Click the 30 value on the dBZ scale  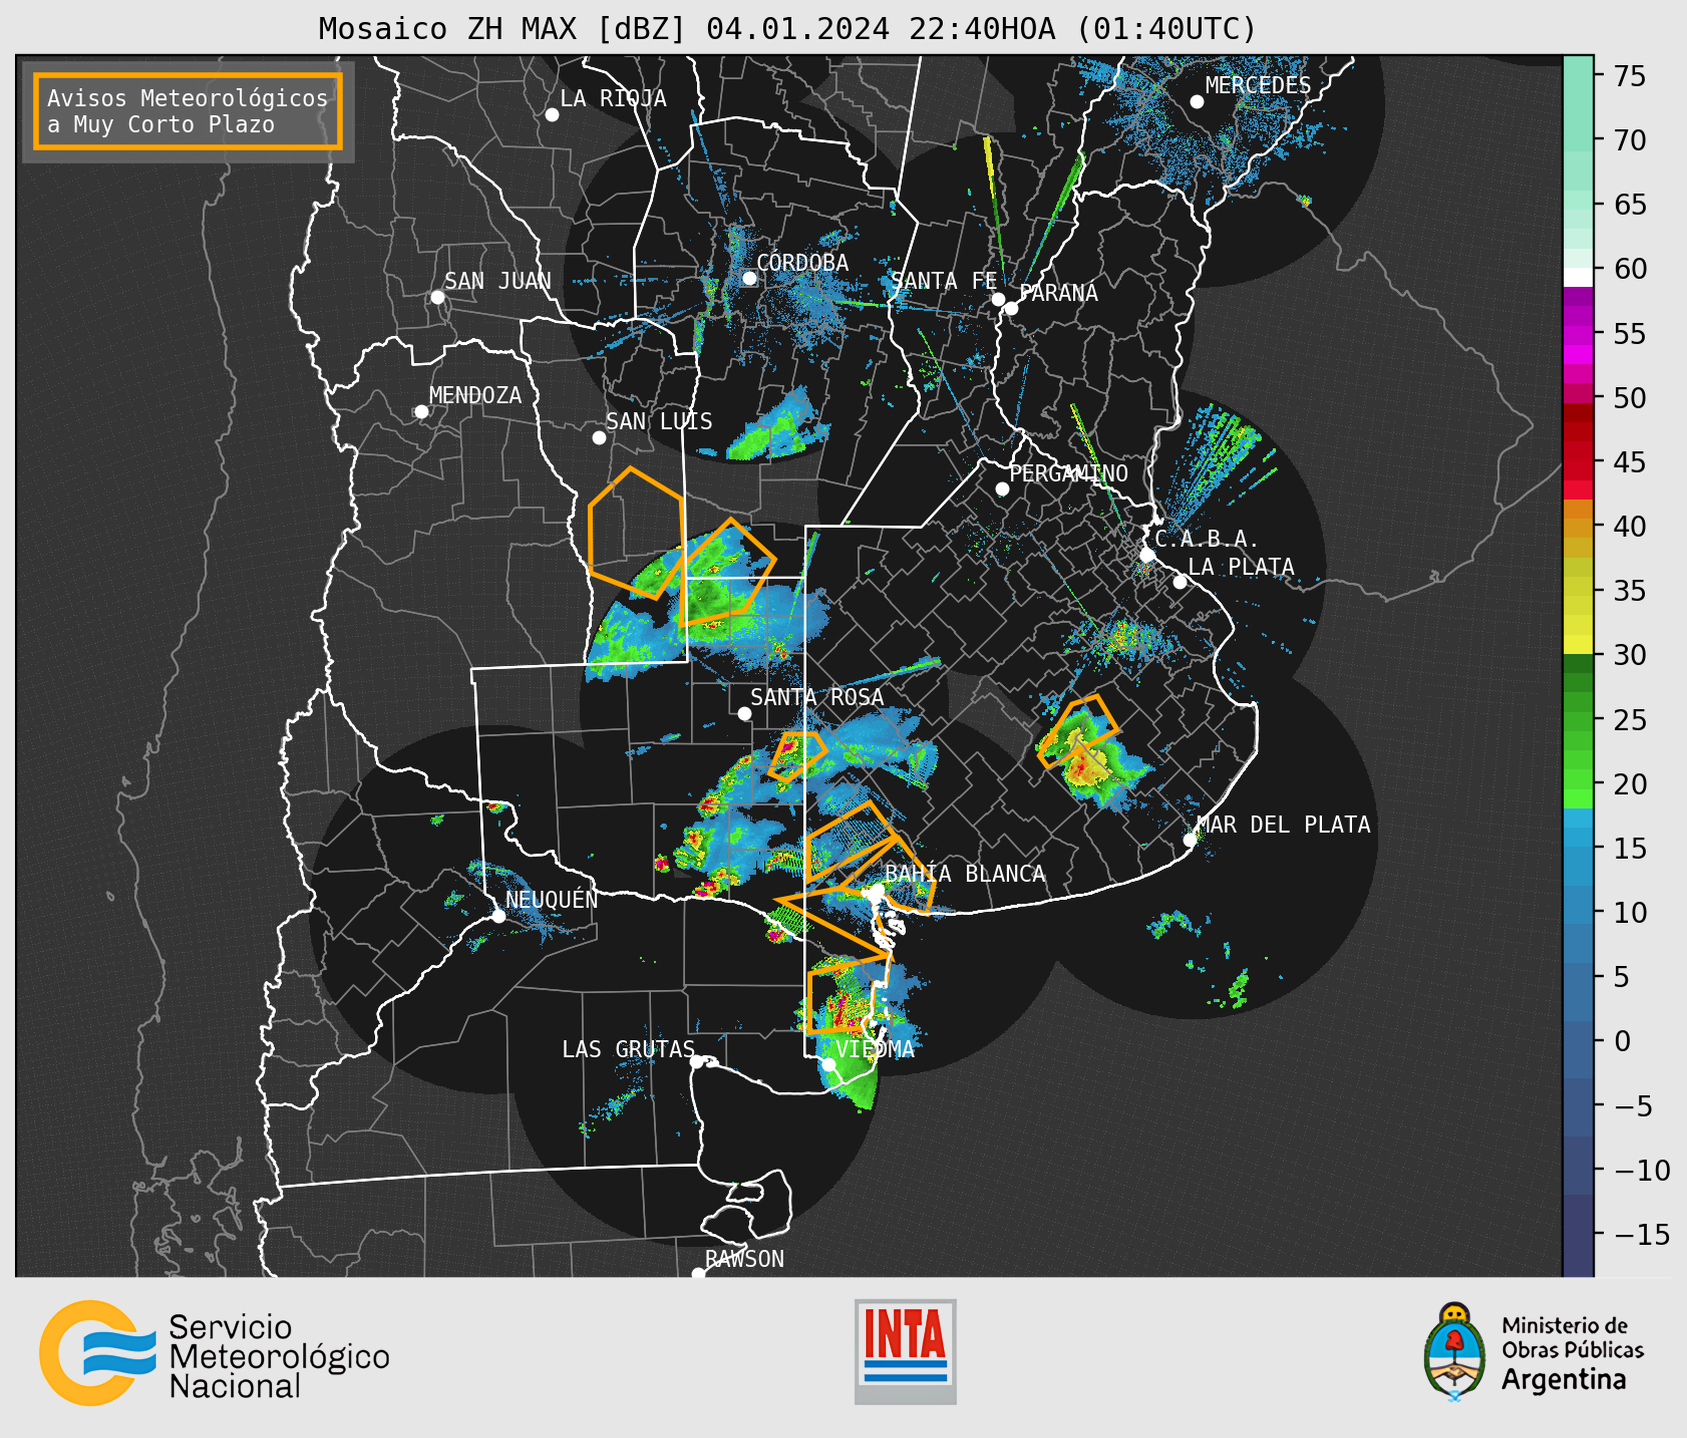click(1629, 655)
